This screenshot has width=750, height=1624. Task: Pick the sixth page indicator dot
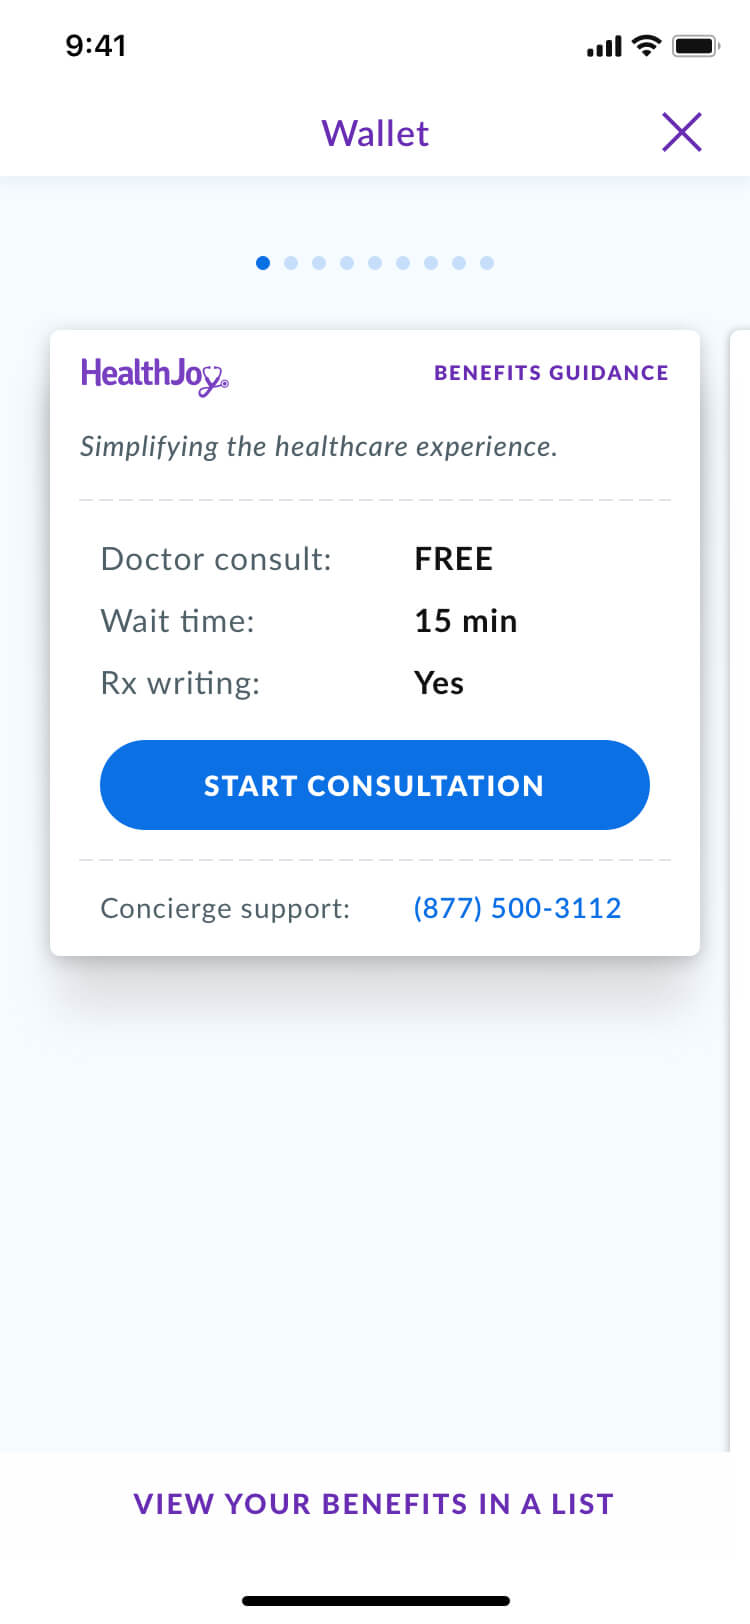click(403, 263)
